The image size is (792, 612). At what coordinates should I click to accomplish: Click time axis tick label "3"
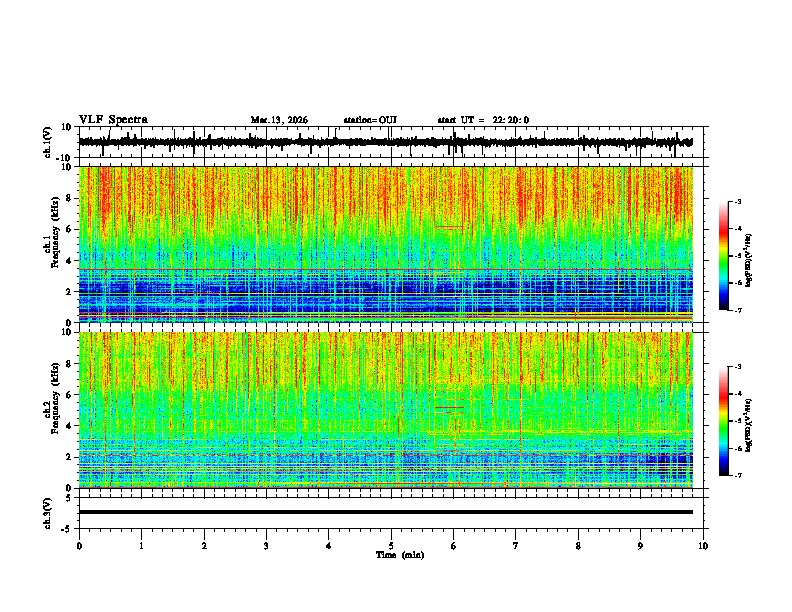point(266,546)
